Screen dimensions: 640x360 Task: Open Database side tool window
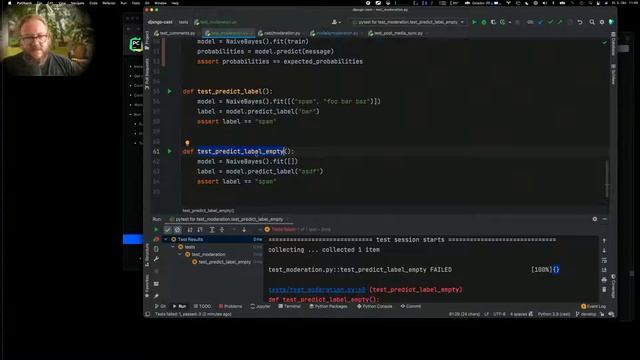[613, 44]
